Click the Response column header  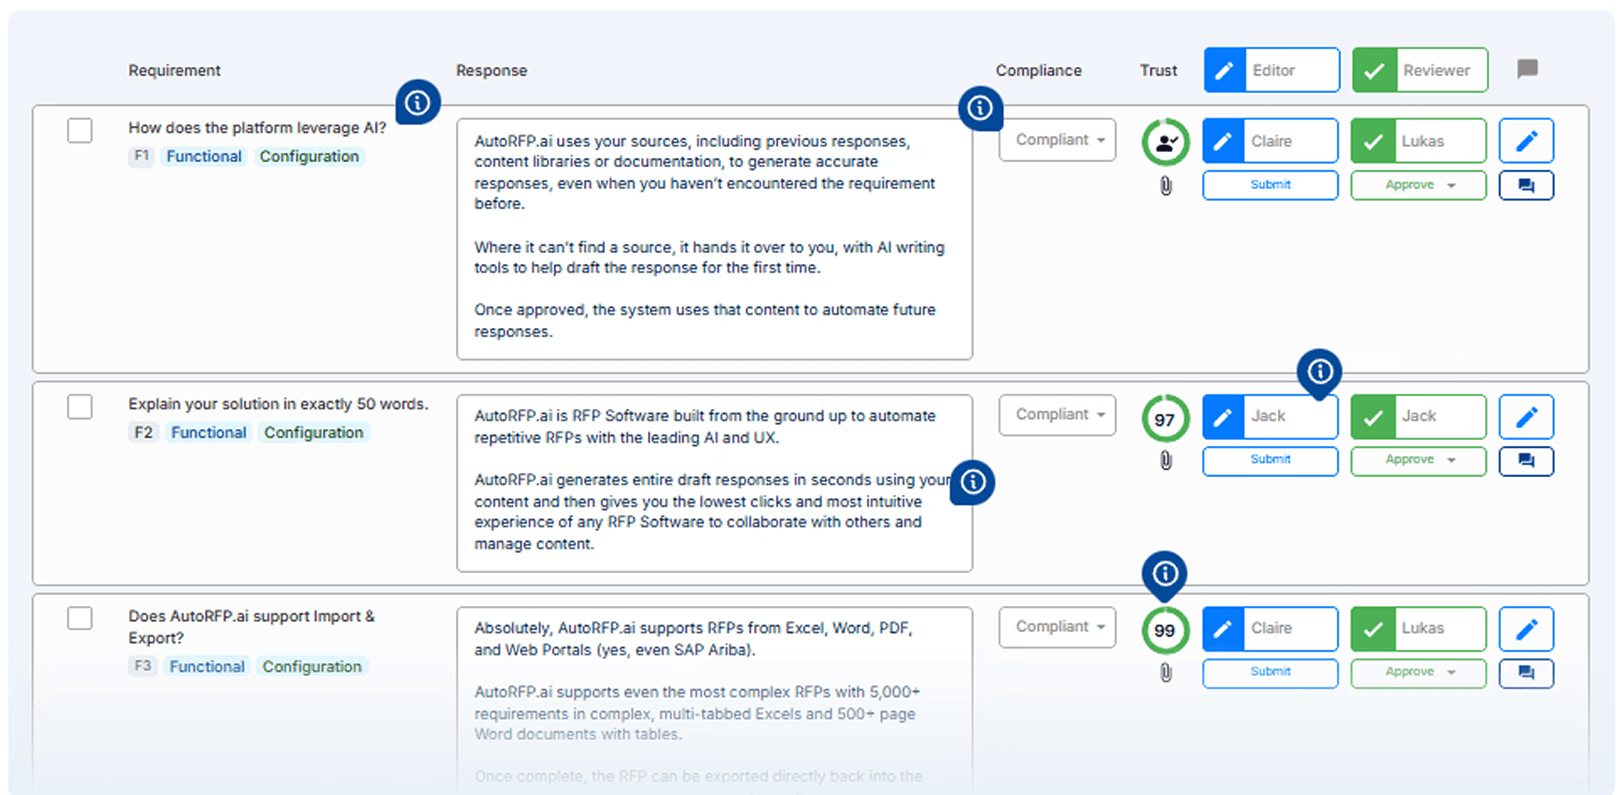pyautogui.click(x=491, y=70)
